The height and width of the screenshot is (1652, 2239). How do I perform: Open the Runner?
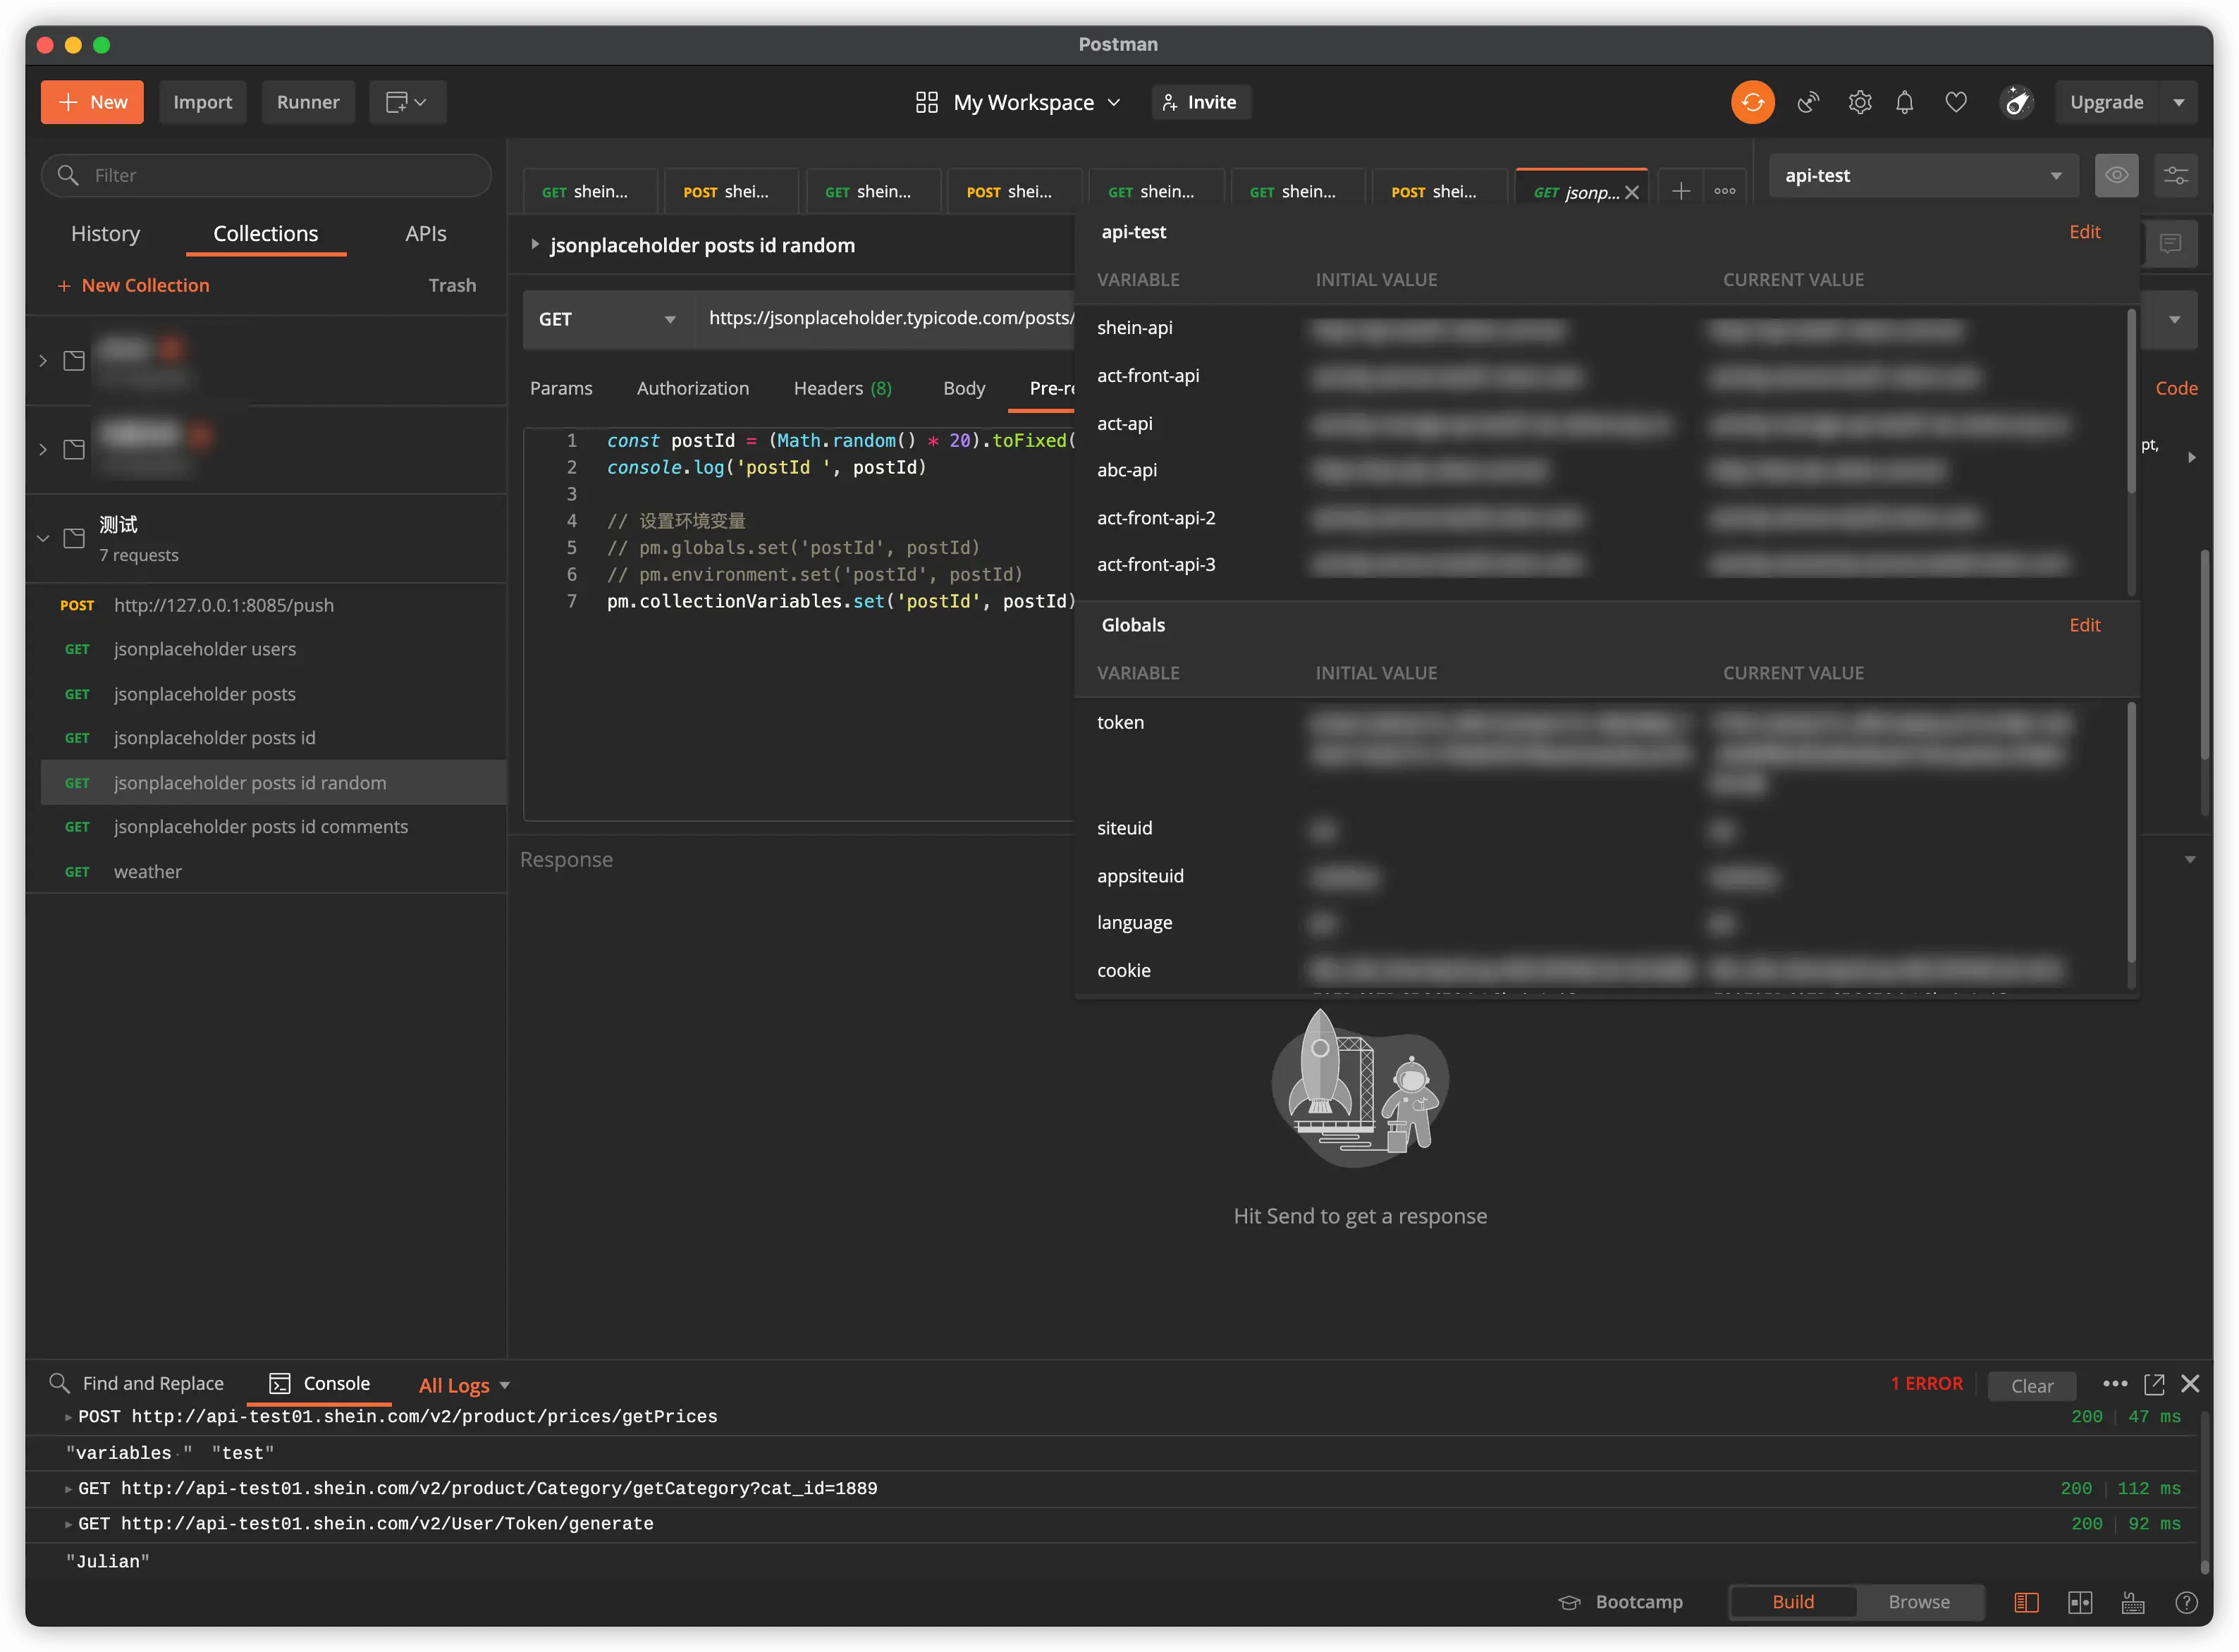tap(307, 102)
